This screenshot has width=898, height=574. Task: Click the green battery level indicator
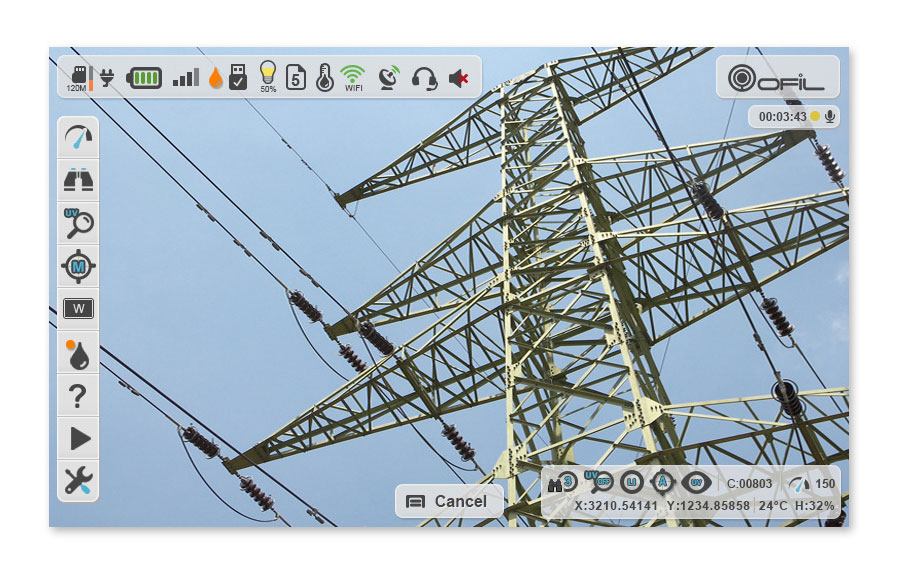[144, 78]
